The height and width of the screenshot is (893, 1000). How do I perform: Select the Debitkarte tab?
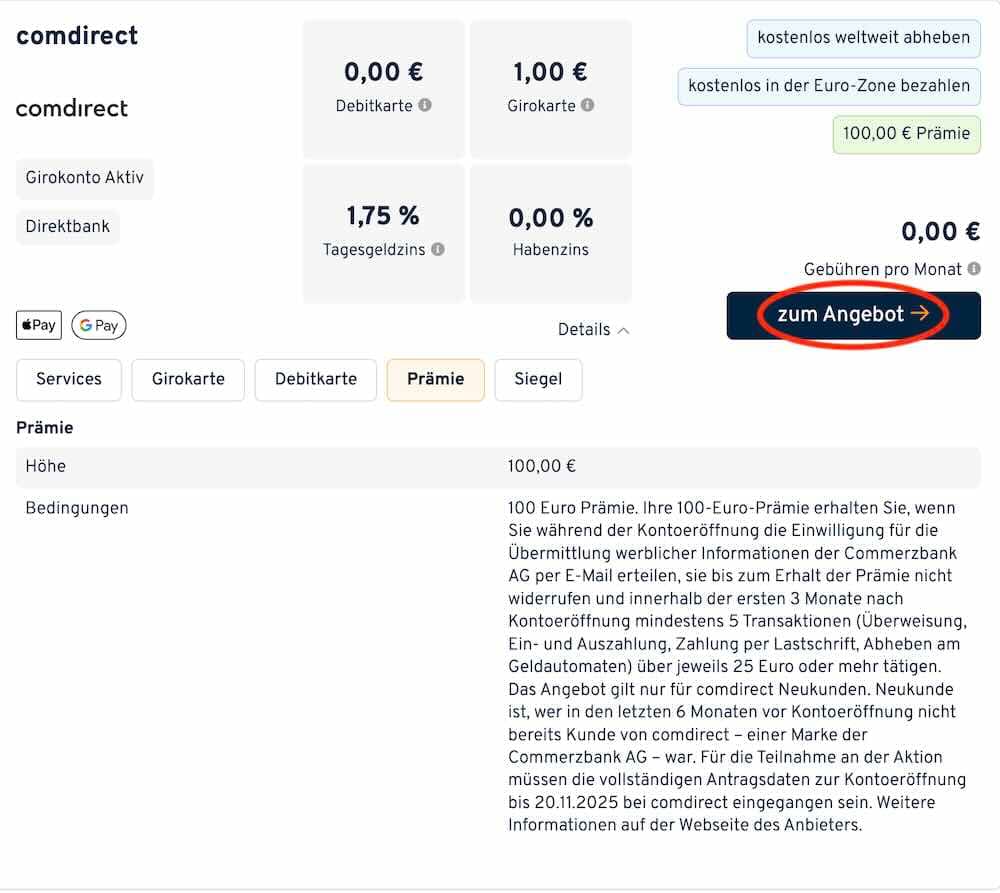(315, 380)
